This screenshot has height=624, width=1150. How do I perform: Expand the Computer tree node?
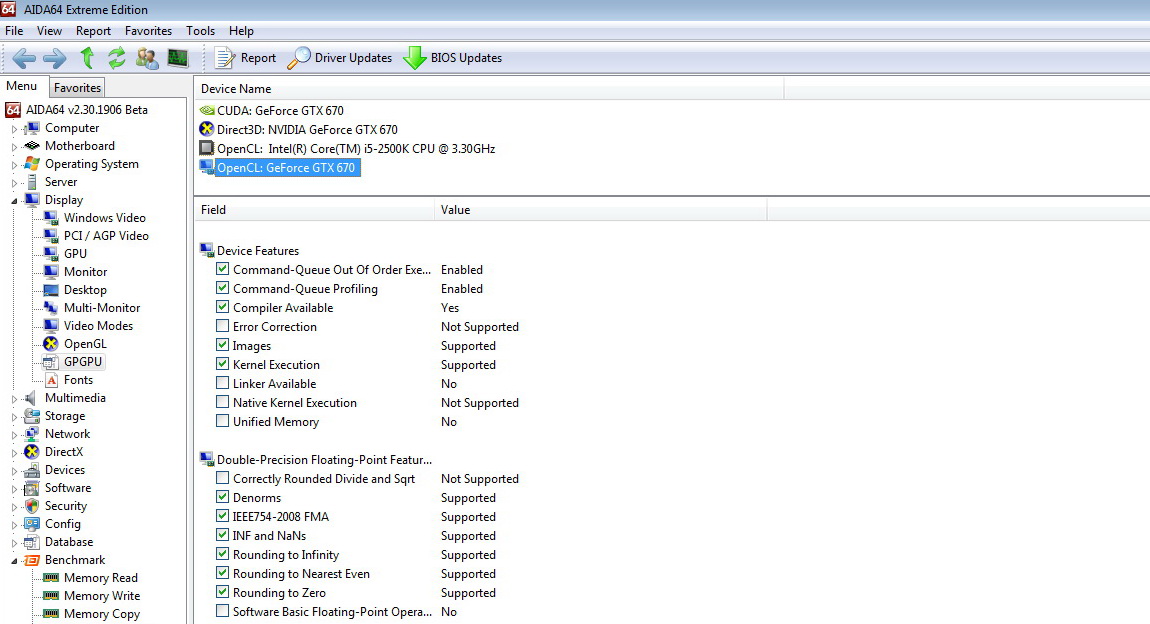pos(14,128)
